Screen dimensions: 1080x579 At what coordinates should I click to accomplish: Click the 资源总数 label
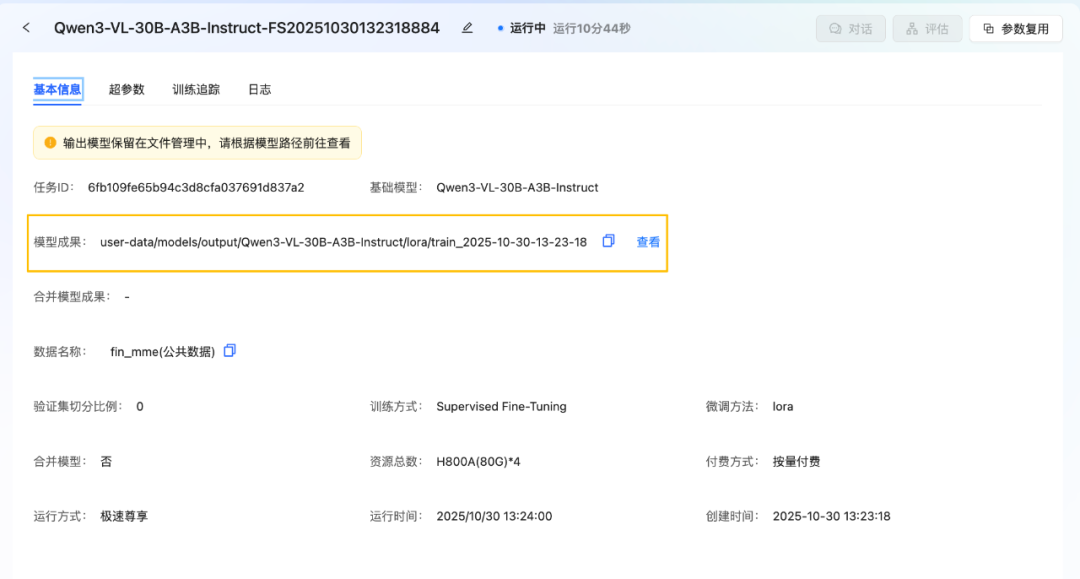tap(396, 461)
